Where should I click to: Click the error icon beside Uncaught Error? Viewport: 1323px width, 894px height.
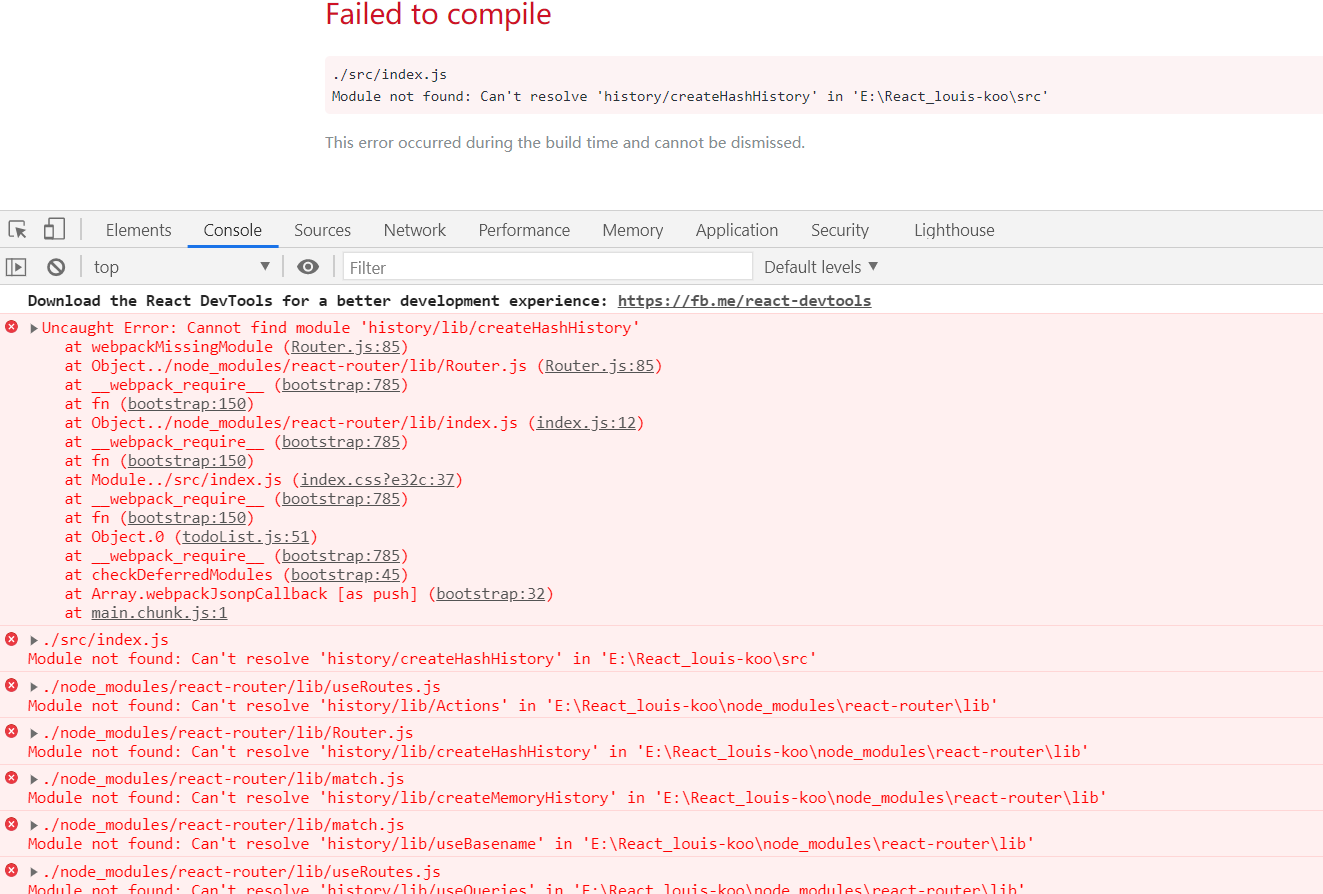11,326
